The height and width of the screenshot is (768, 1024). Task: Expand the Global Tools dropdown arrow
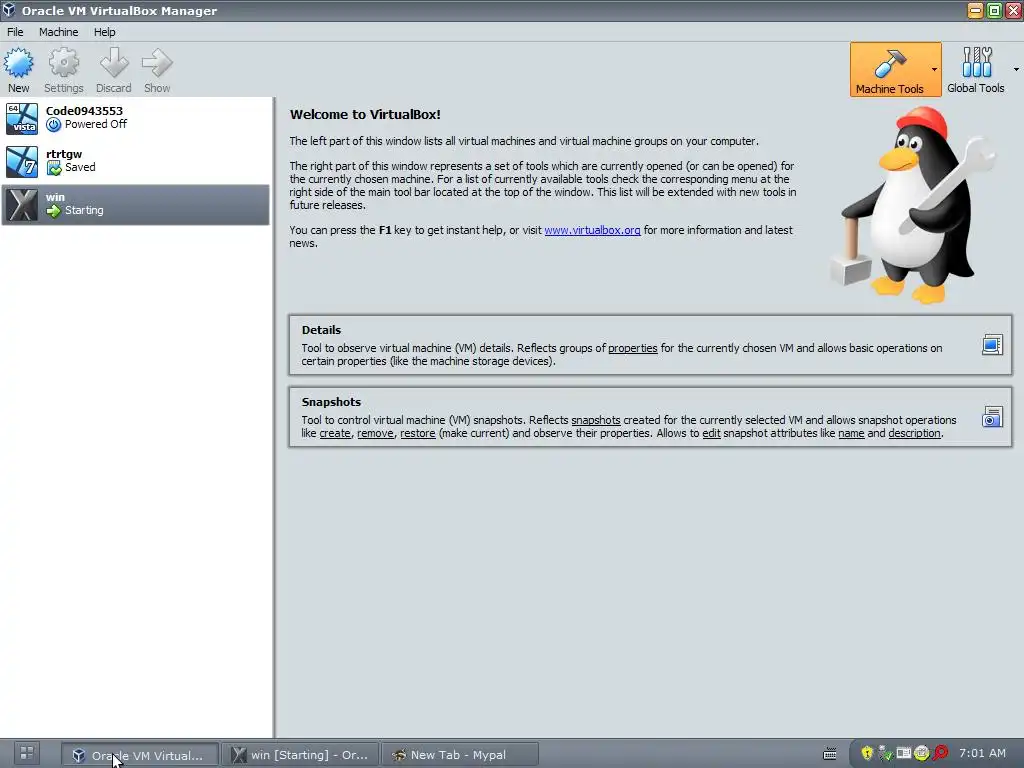click(1016, 69)
